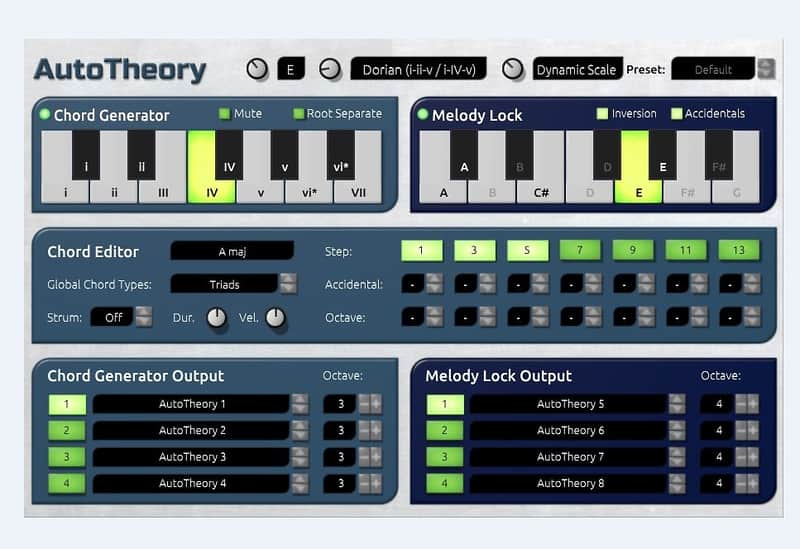800x549 pixels.
Task: Toggle the Chord Generator power light
Action: click(44, 114)
